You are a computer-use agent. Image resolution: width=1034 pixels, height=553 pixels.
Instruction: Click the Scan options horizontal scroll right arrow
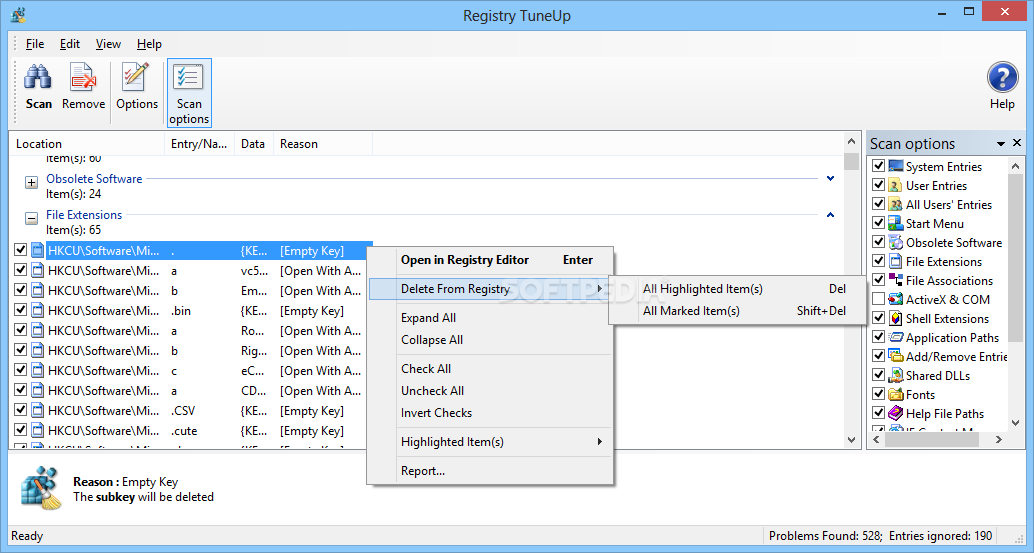pos(999,439)
